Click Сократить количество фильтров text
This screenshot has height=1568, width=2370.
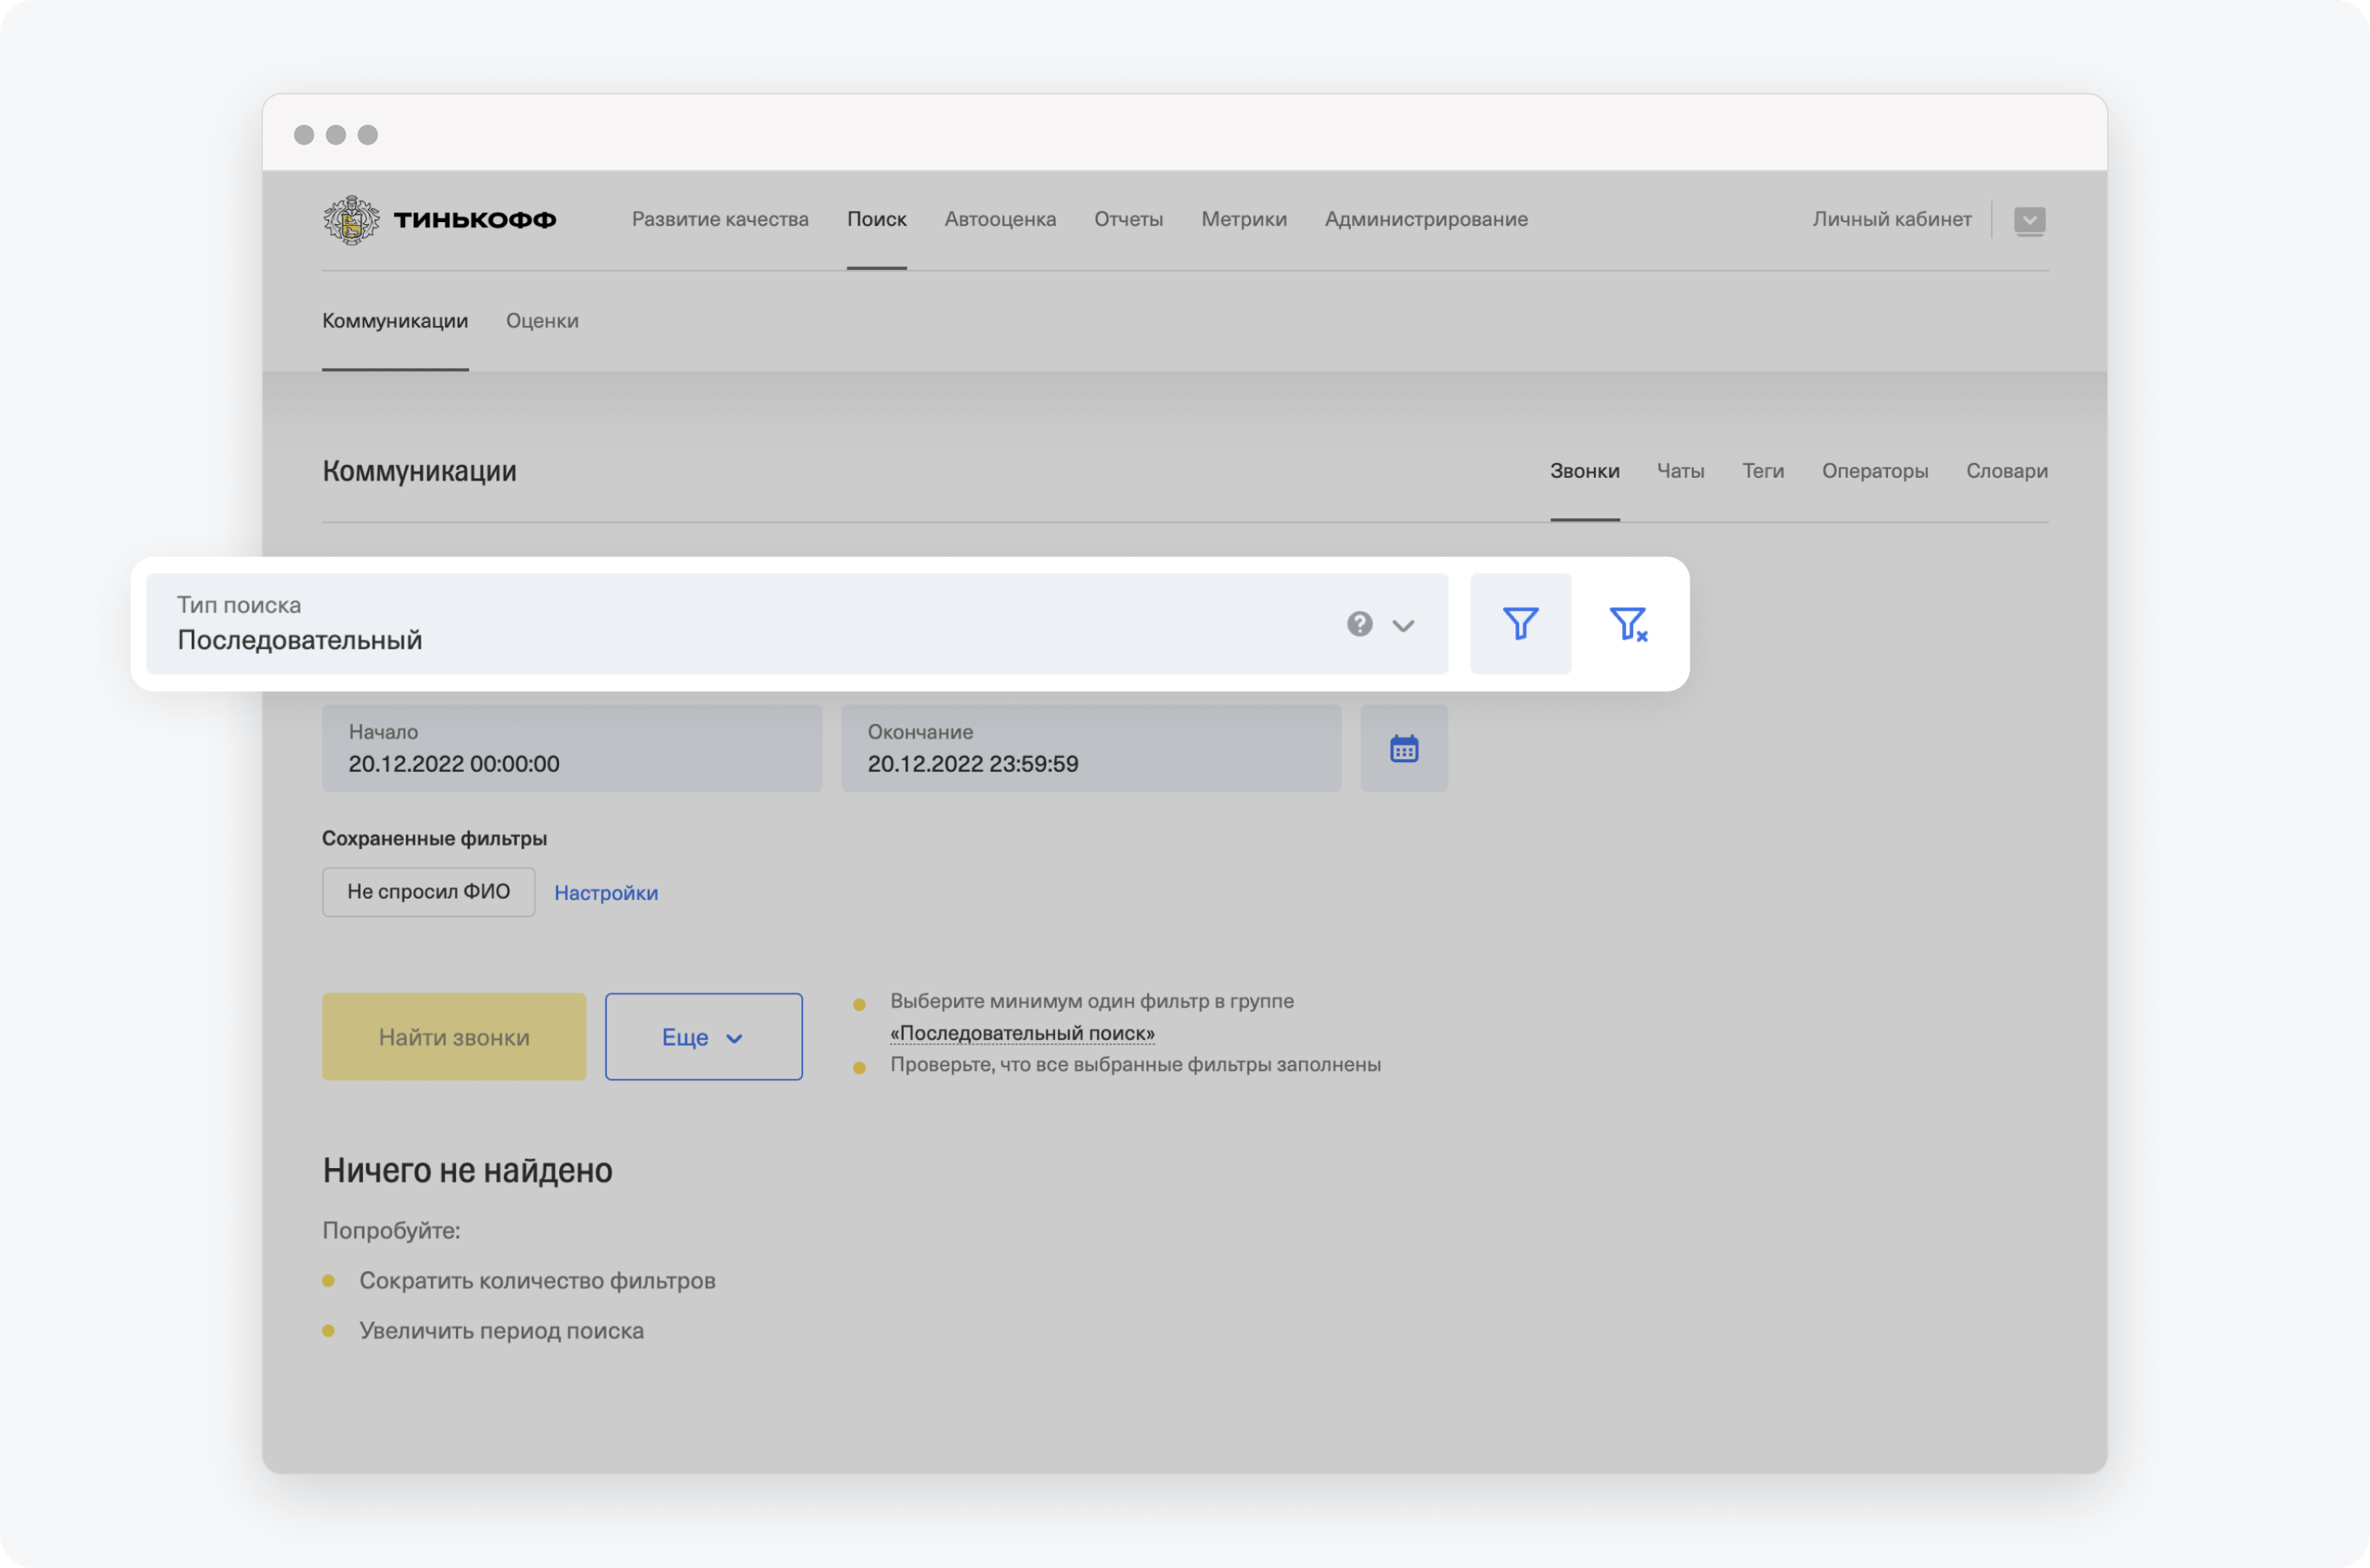537,1281
